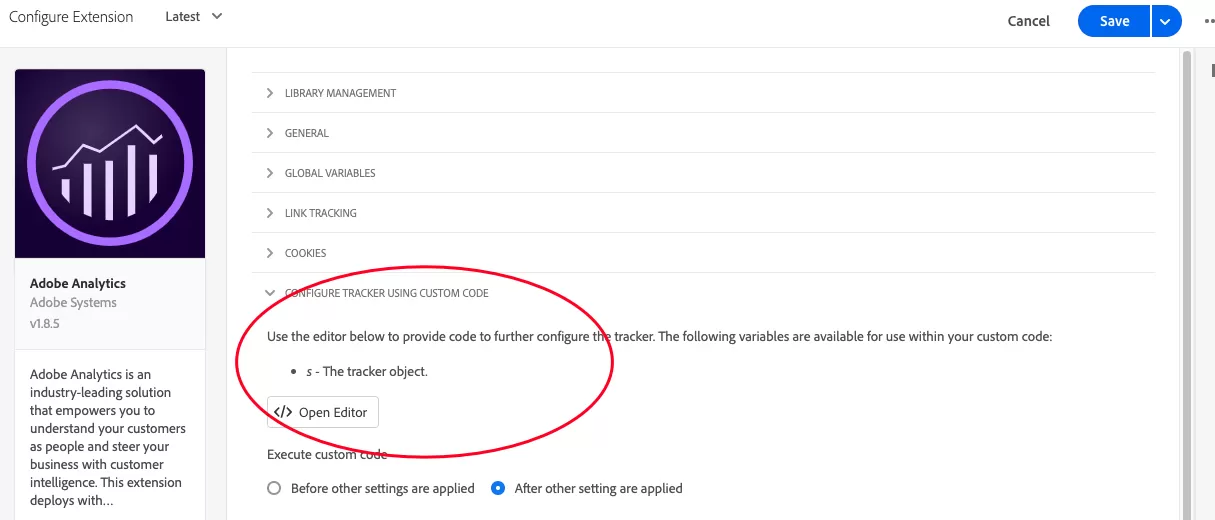Click the code brackets icon in Open Editor
This screenshot has height=520, width=1215.
click(x=283, y=412)
